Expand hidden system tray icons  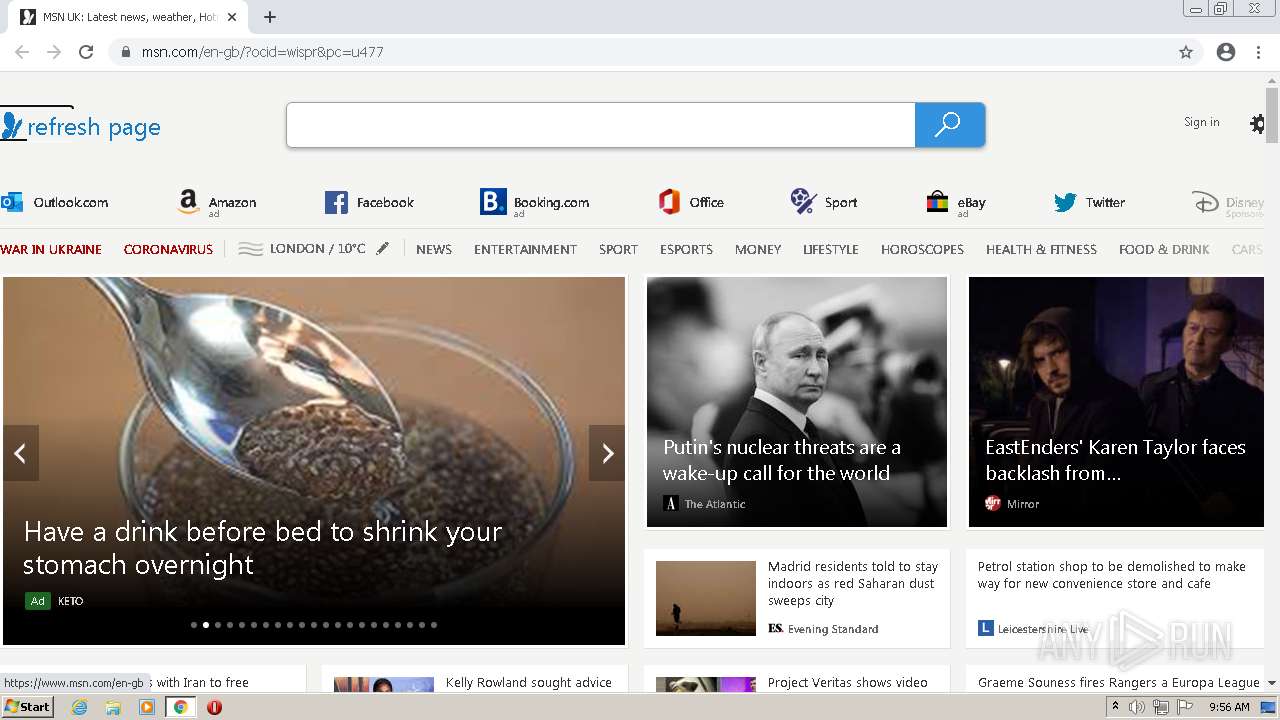(x=1115, y=707)
